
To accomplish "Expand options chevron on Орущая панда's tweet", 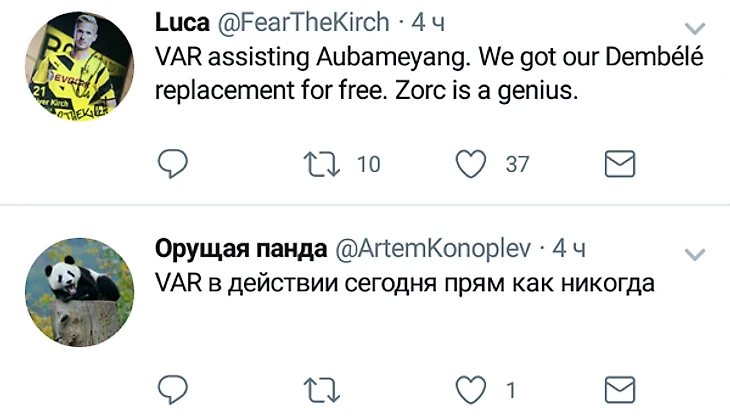I will [x=693, y=252].
